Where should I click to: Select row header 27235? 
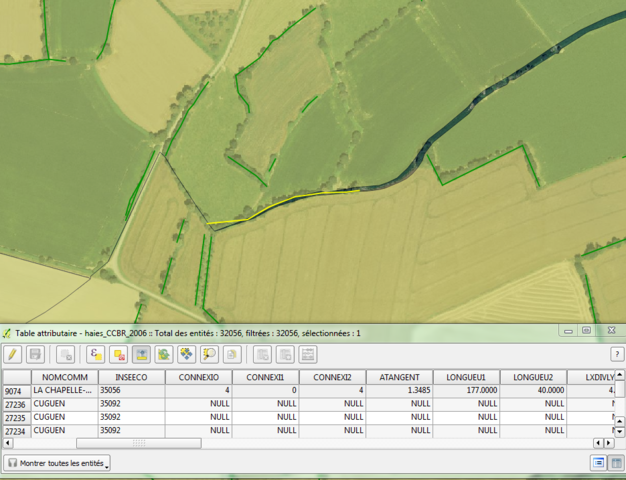click(x=16, y=418)
